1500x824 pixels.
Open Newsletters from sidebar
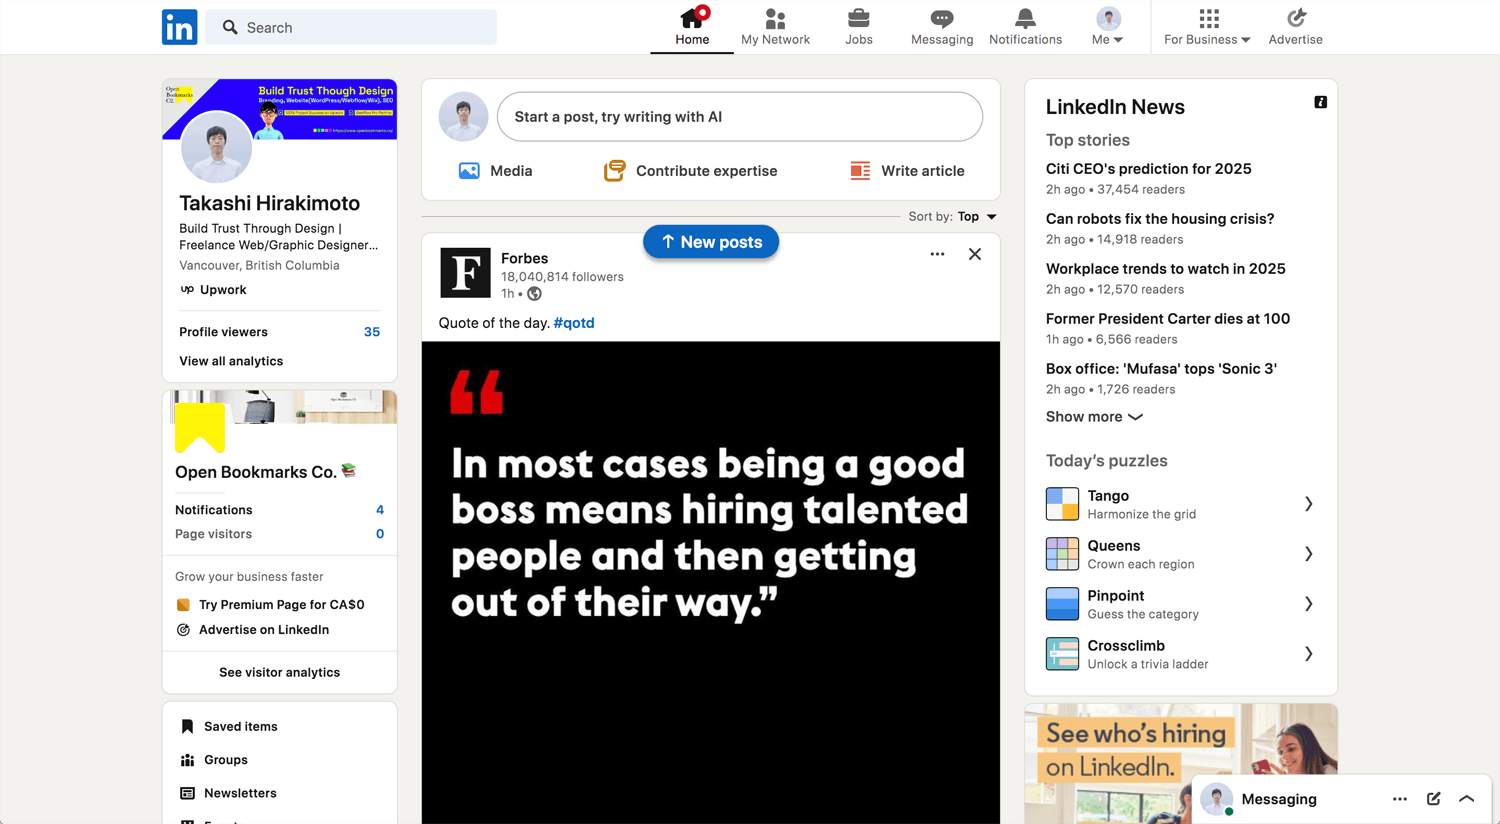(228, 793)
